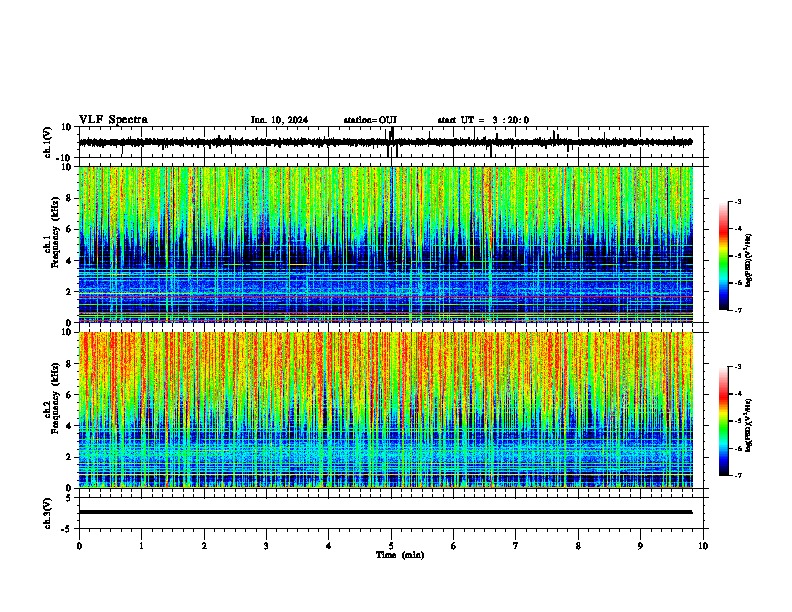Click the "2" tick on the time axis
Screen dimensions: 792x612
pyautogui.click(x=204, y=546)
